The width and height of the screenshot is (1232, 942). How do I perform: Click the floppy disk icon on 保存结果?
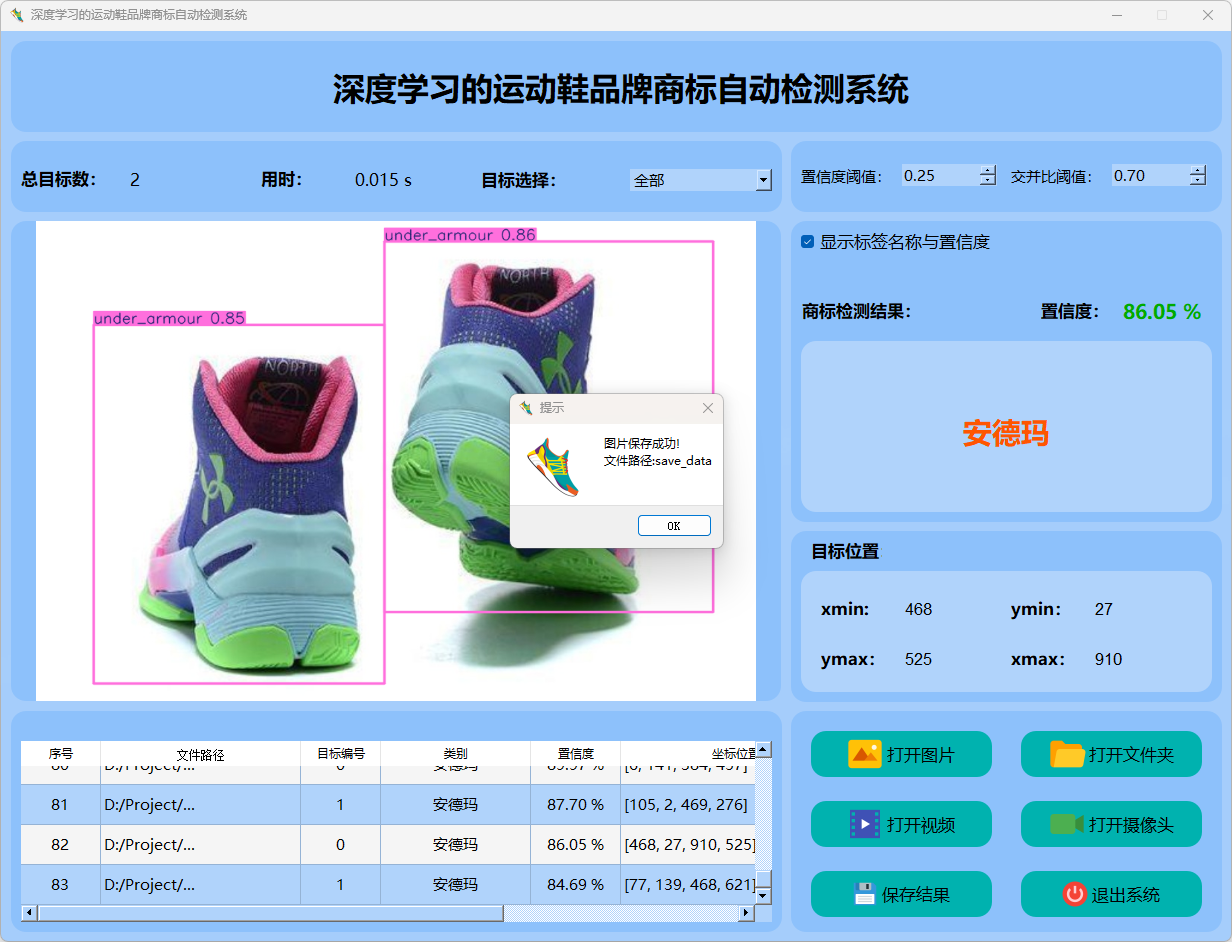[865, 894]
